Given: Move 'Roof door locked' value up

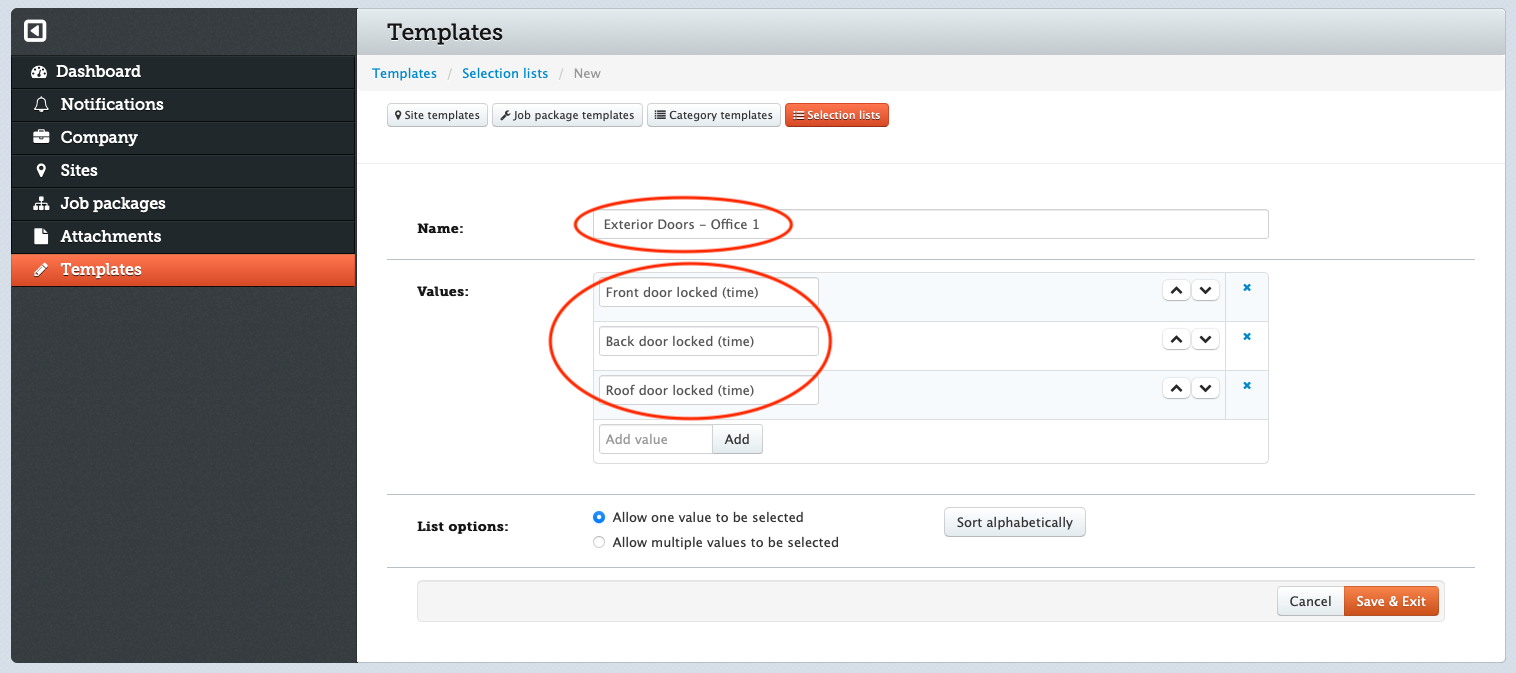Looking at the screenshot, I should pyautogui.click(x=1177, y=388).
